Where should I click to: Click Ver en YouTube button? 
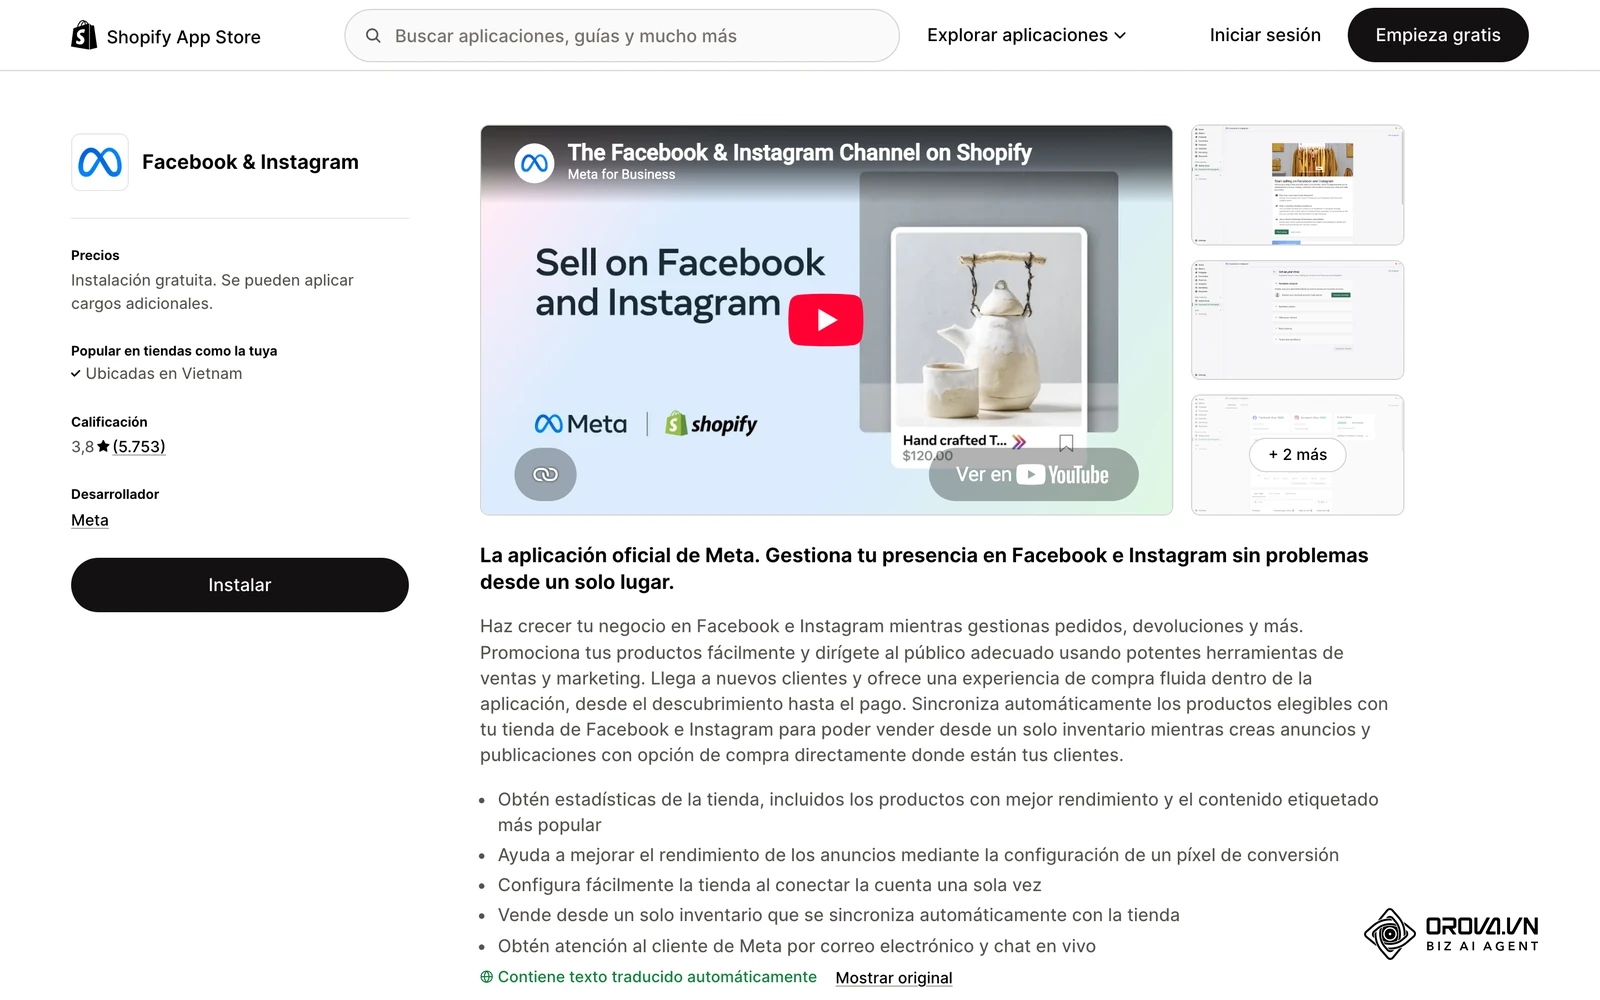click(x=1033, y=474)
